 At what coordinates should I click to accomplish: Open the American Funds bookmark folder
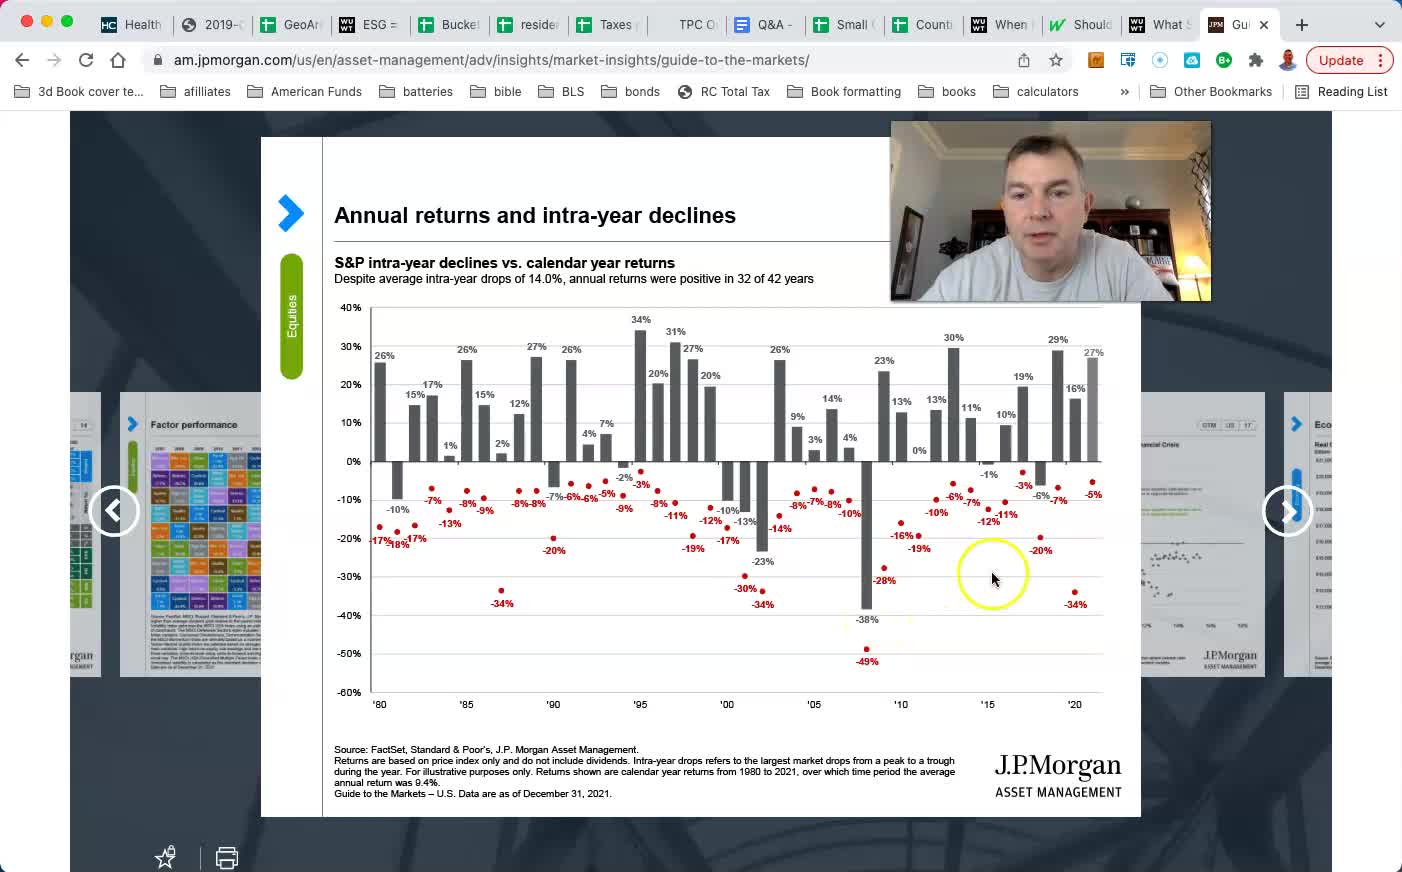304,91
